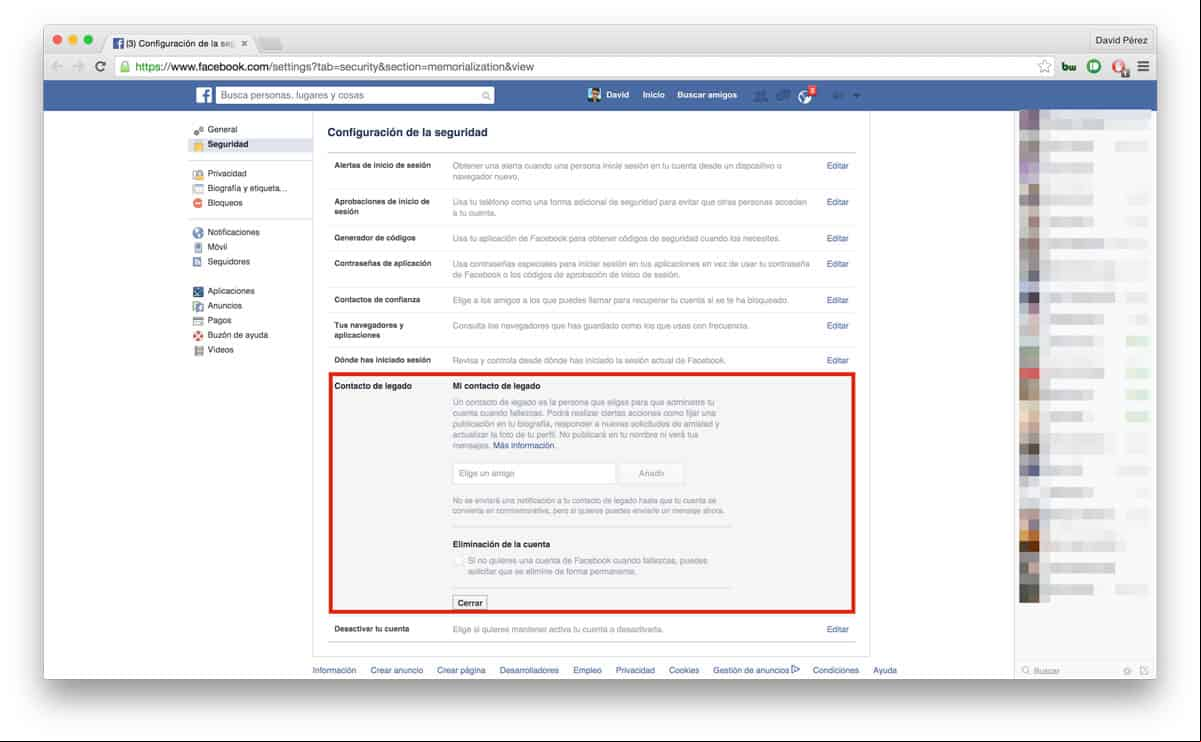Edit Dónde has iniciado sesión
The width and height of the screenshot is (1201, 742).
click(x=837, y=360)
